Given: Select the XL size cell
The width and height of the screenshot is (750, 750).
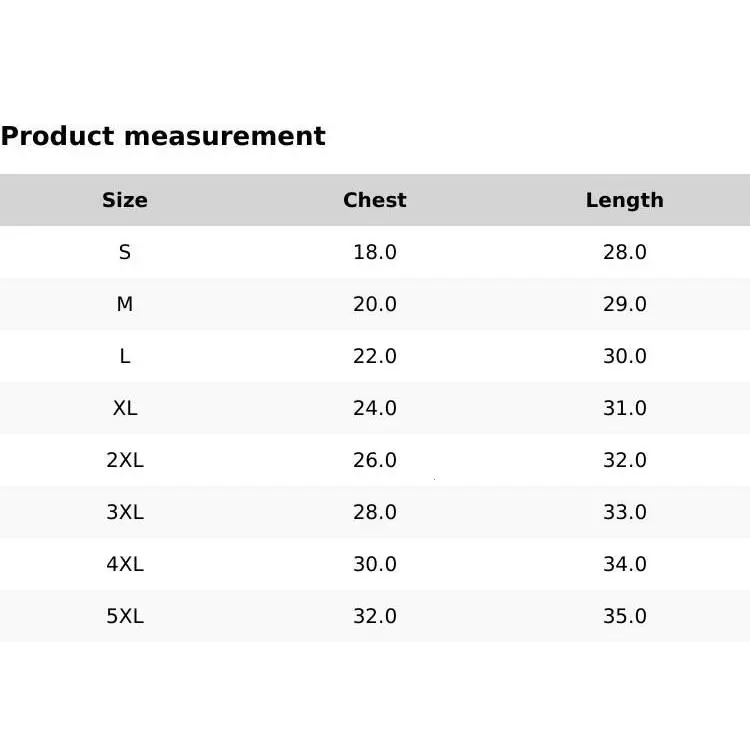Looking at the screenshot, I should (125, 408).
